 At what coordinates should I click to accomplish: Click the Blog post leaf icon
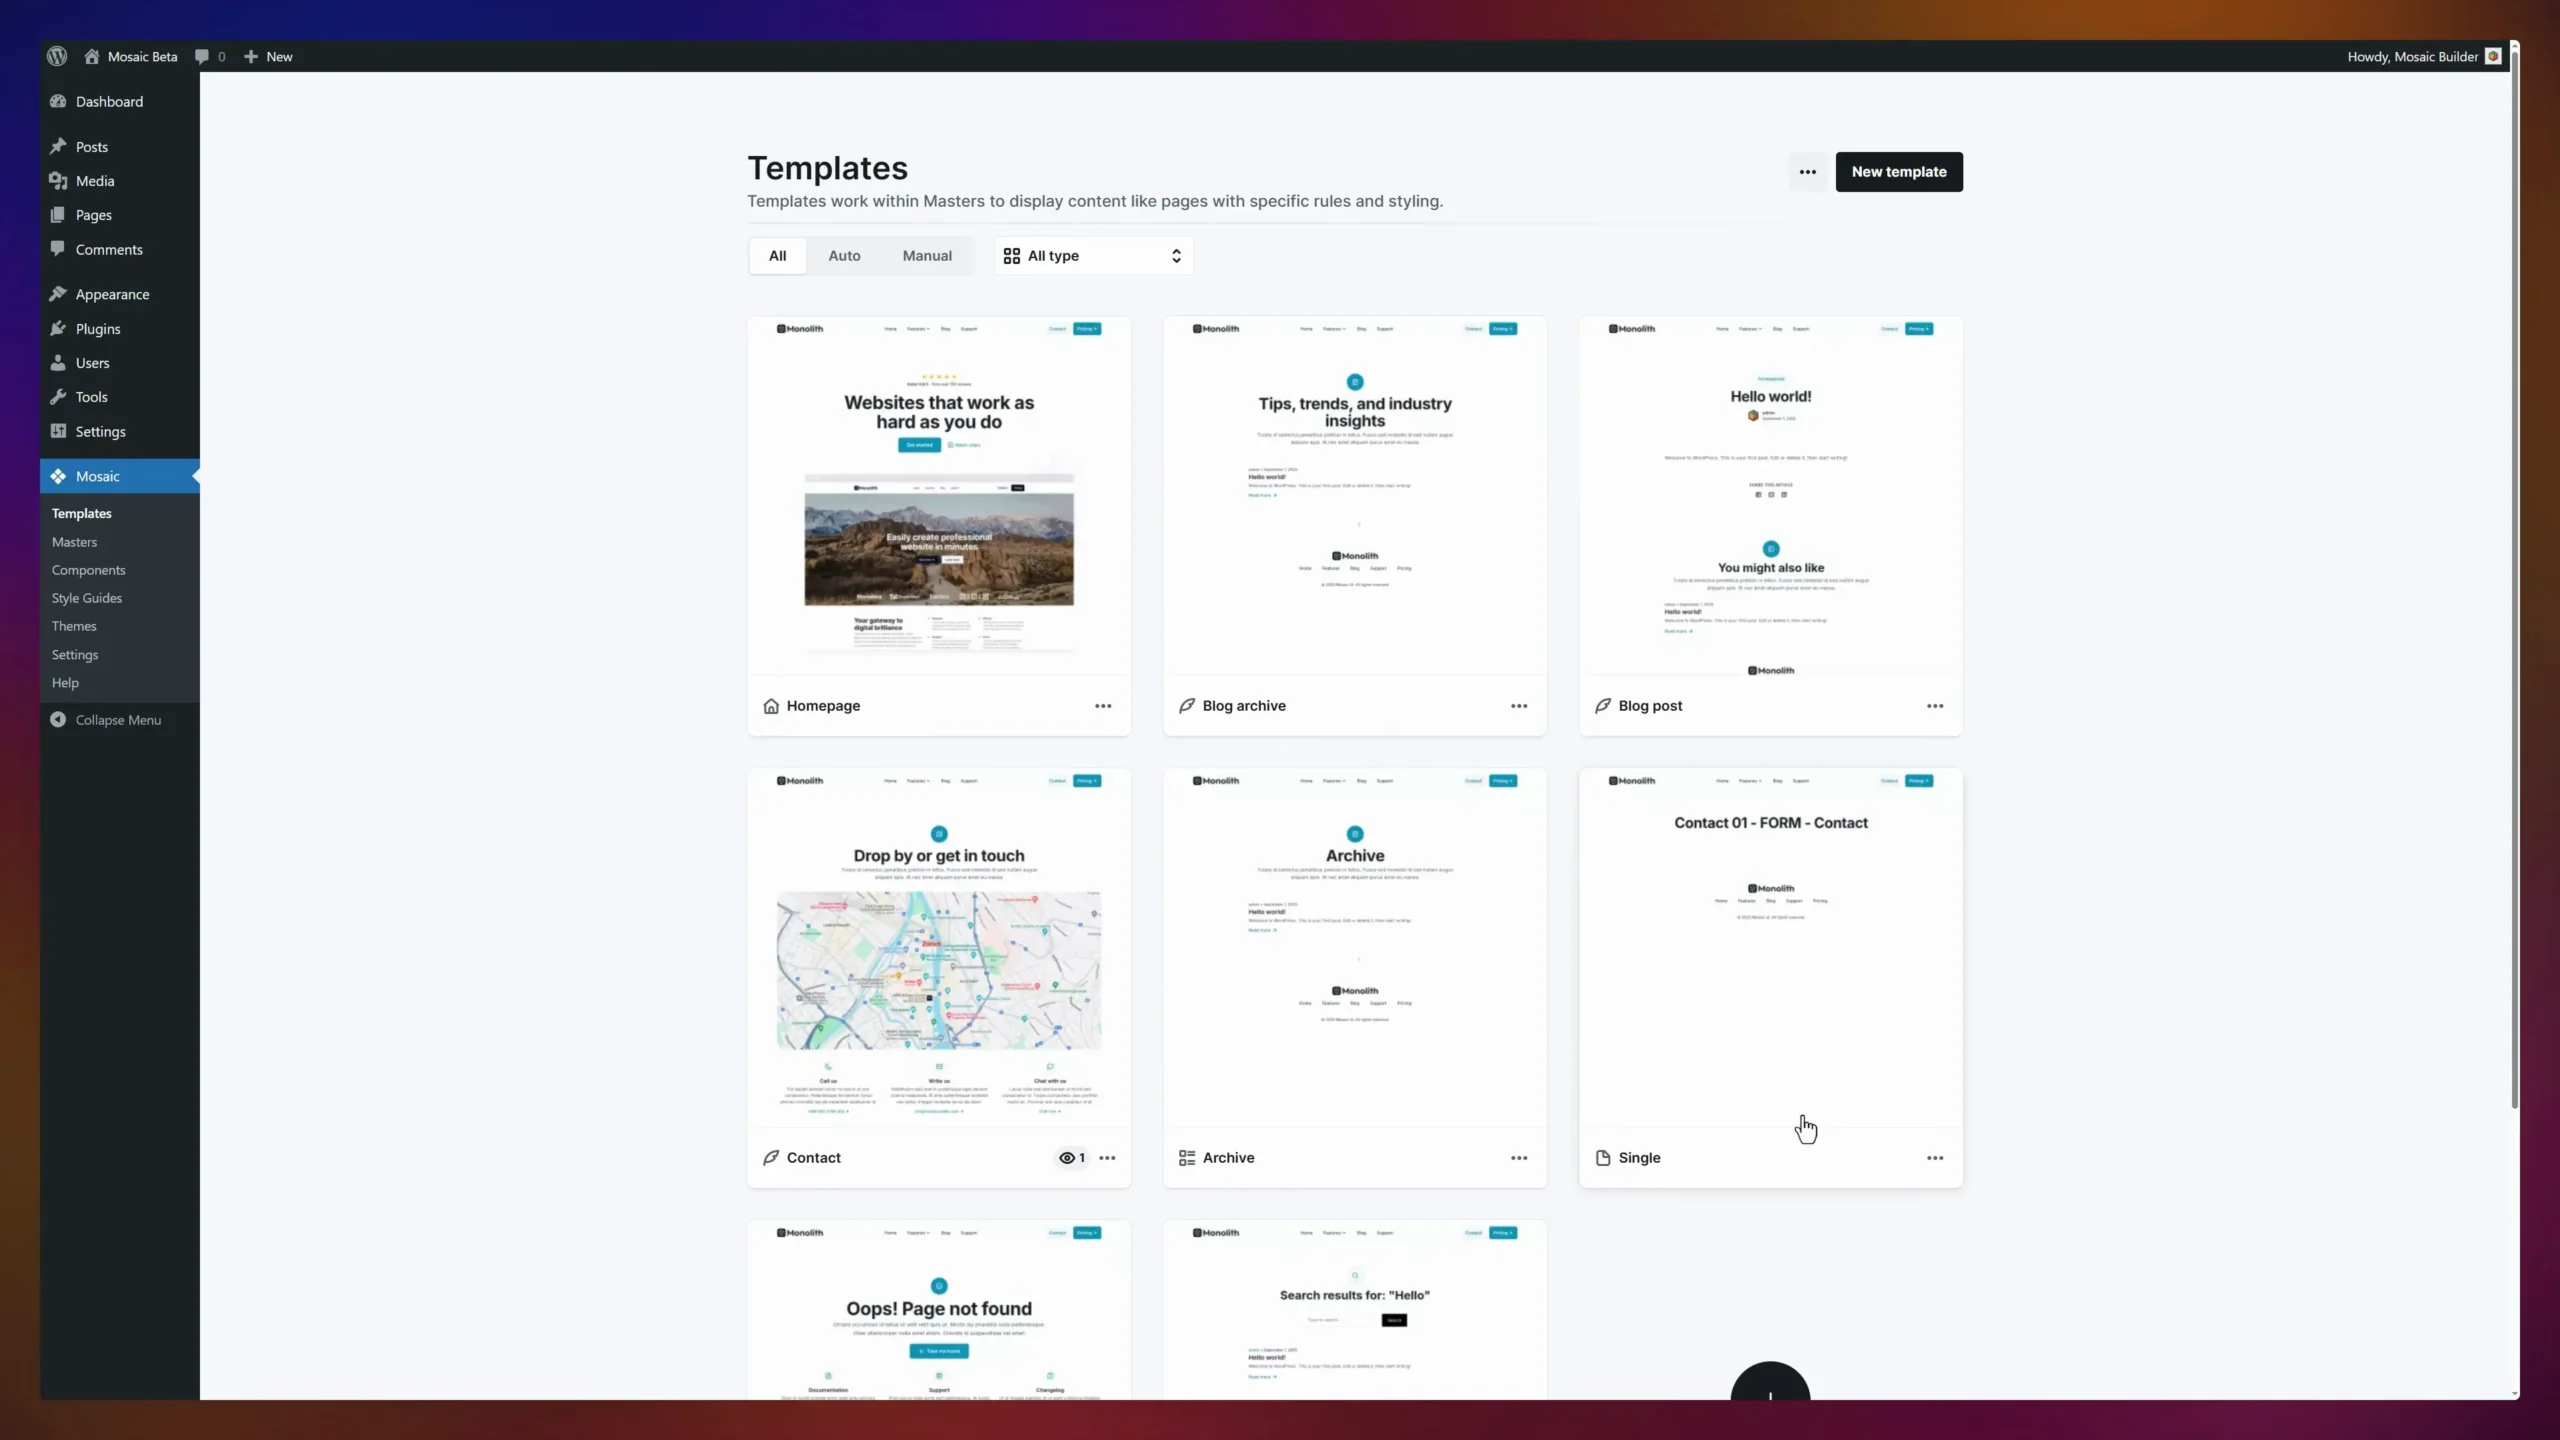point(1603,706)
